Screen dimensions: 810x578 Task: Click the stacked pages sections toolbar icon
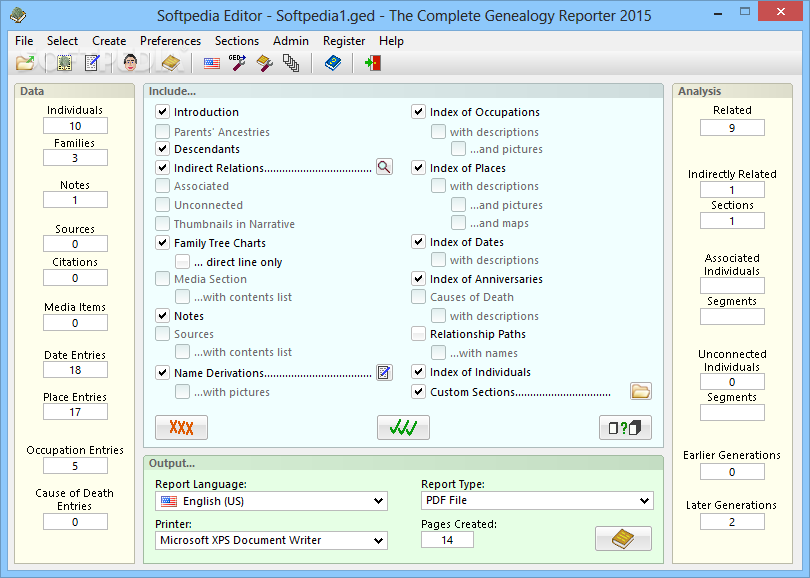[291, 63]
